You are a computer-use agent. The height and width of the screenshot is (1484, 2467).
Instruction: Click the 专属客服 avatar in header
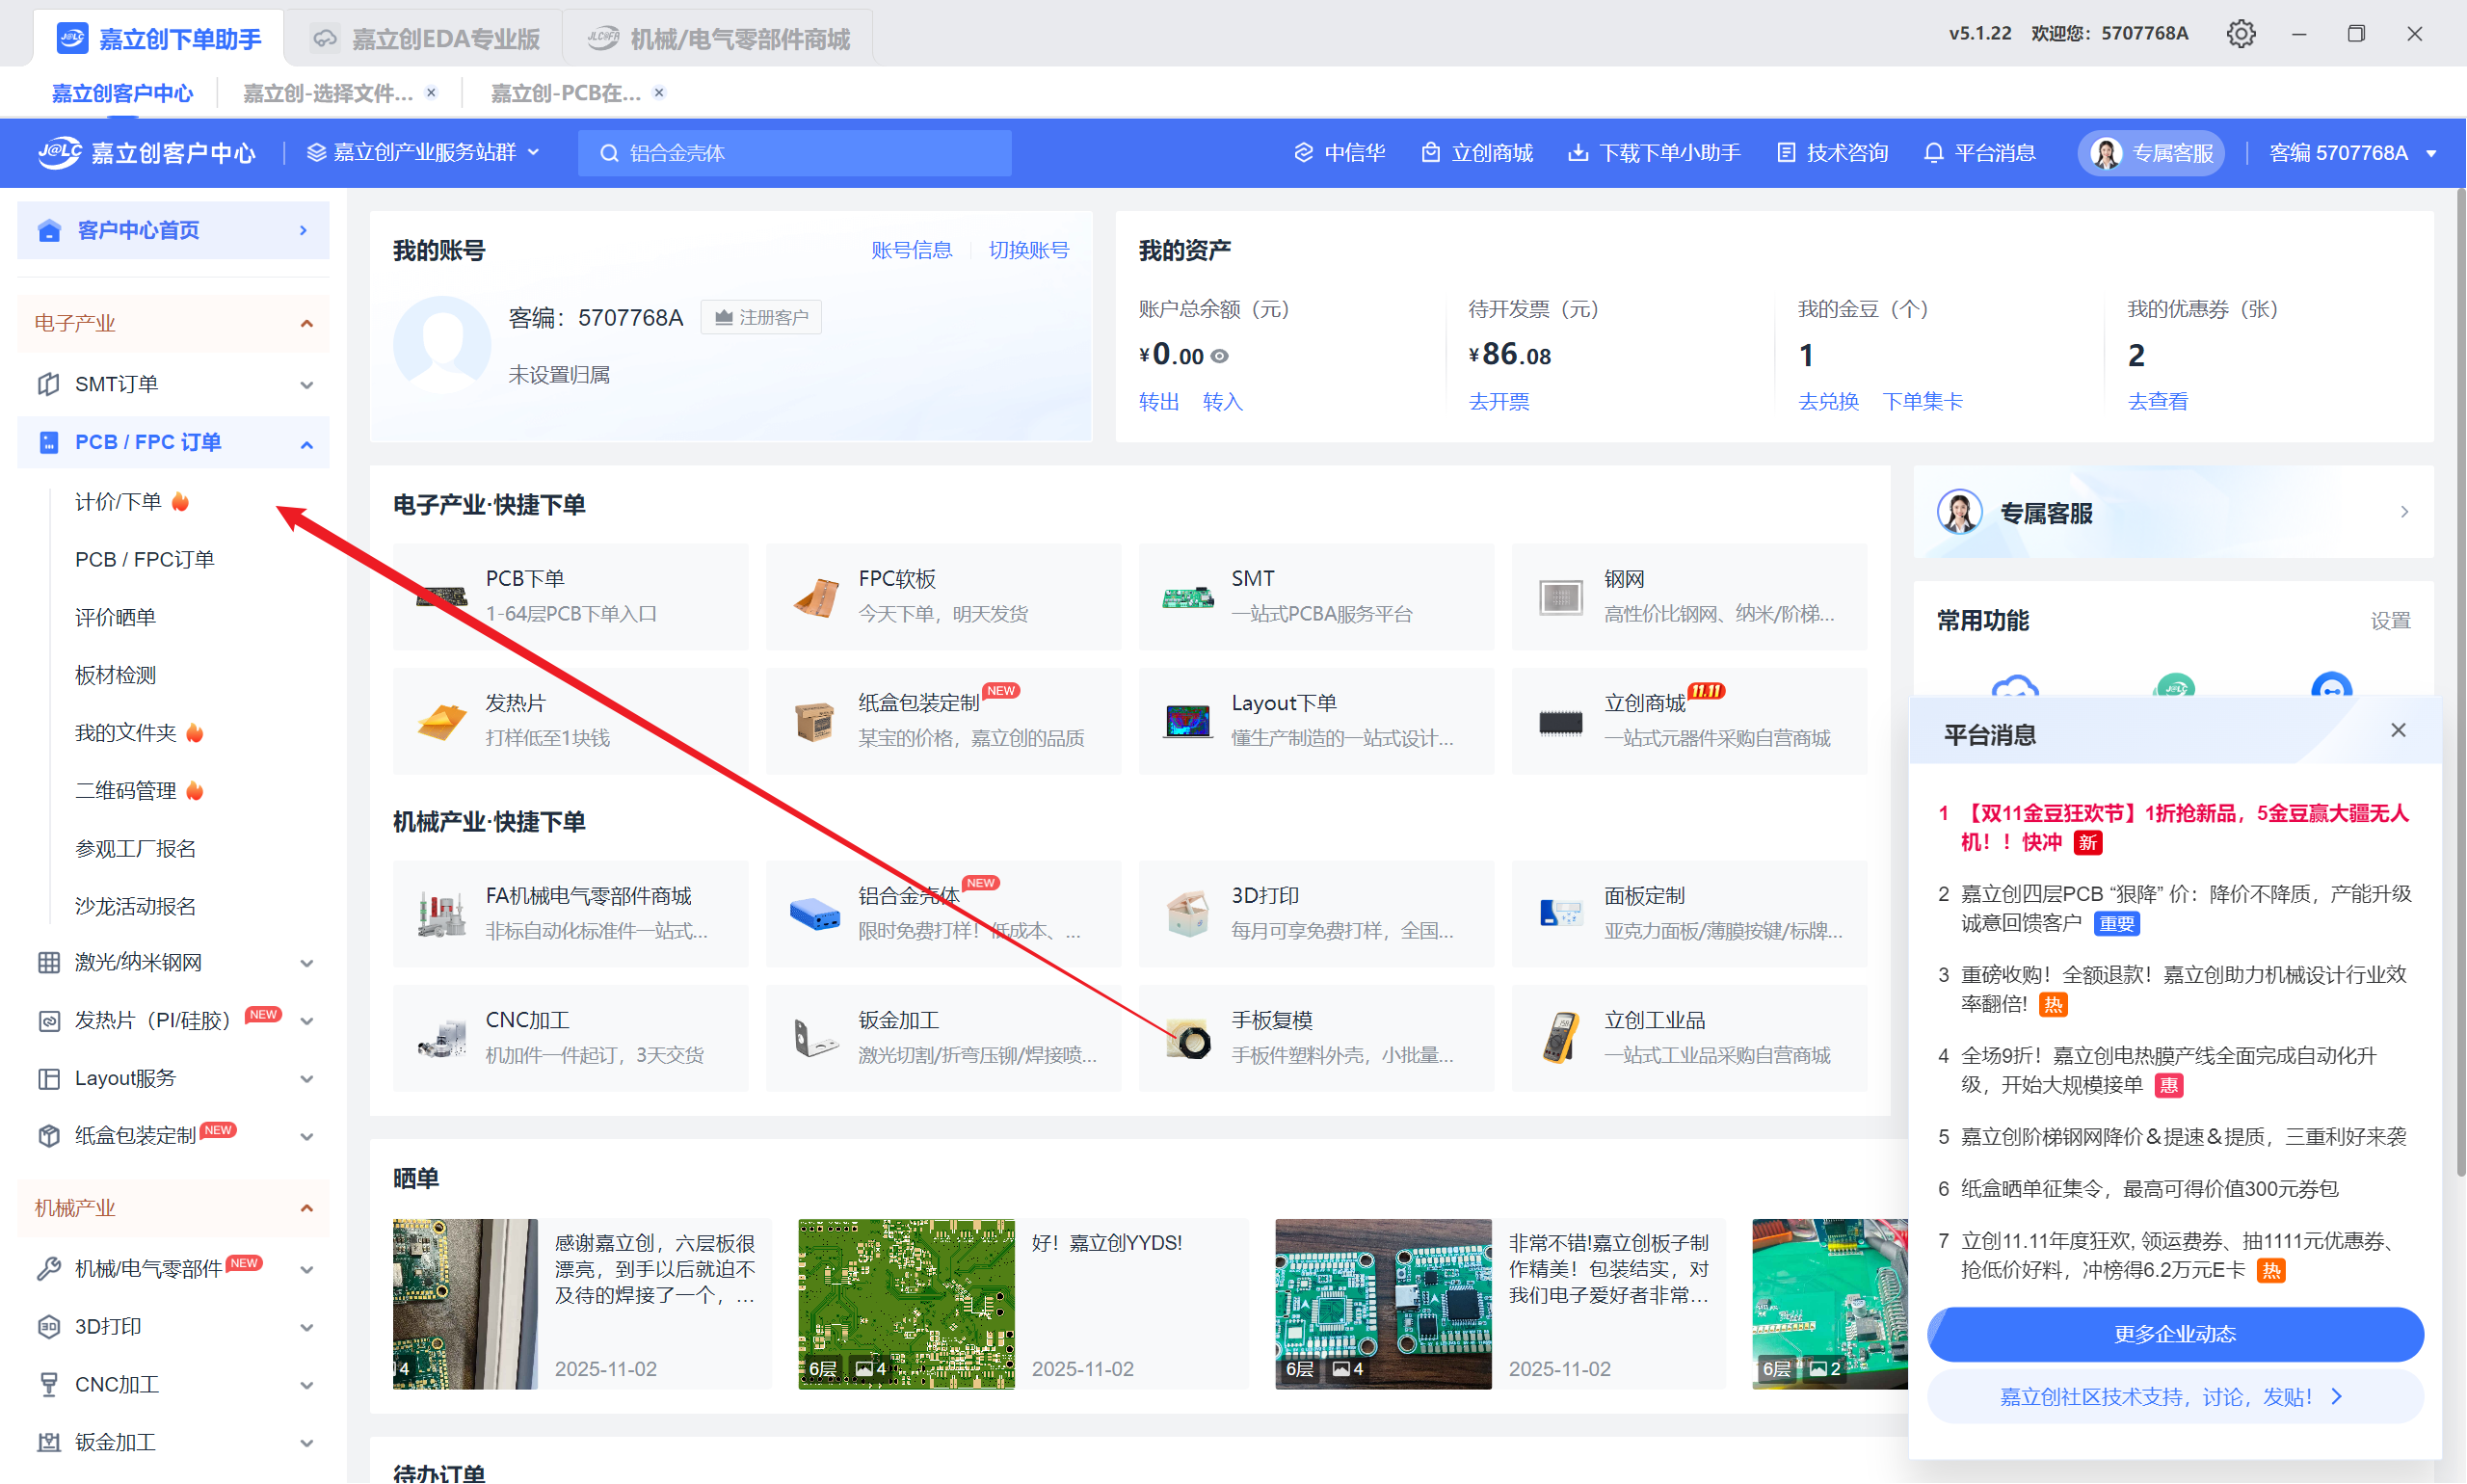[2106, 153]
